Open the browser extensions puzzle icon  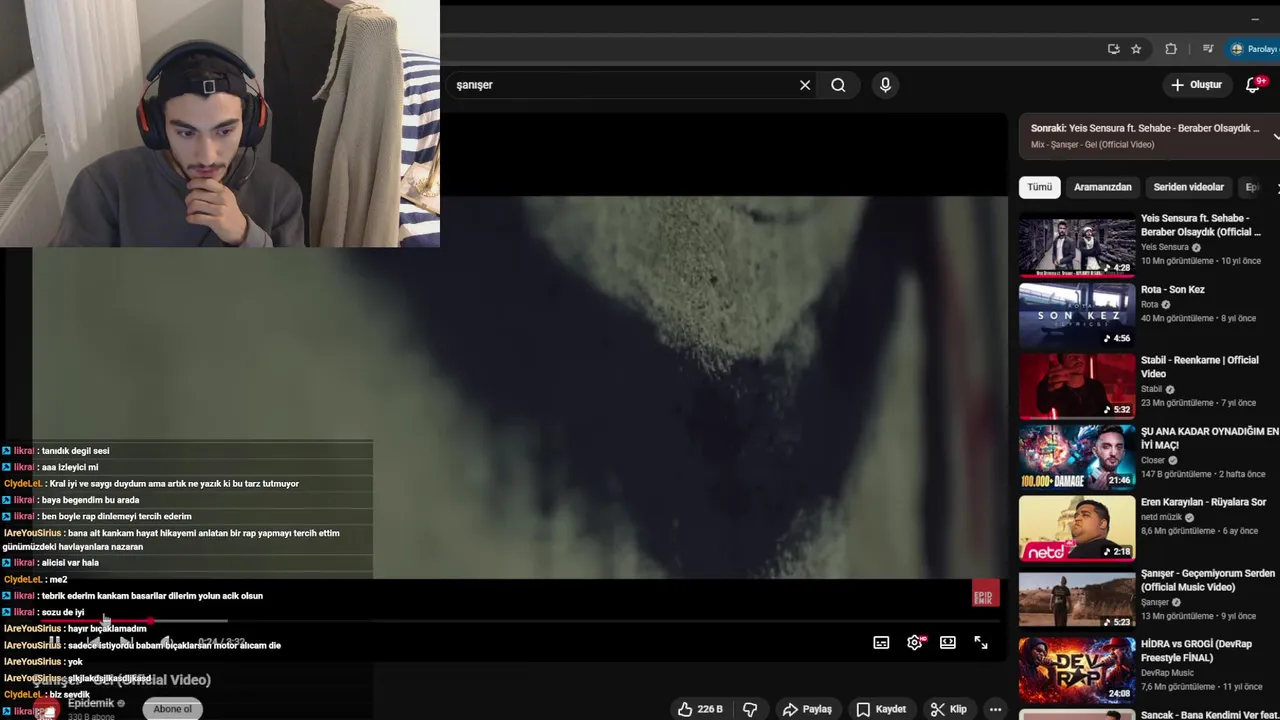[x=1171, y=49]
